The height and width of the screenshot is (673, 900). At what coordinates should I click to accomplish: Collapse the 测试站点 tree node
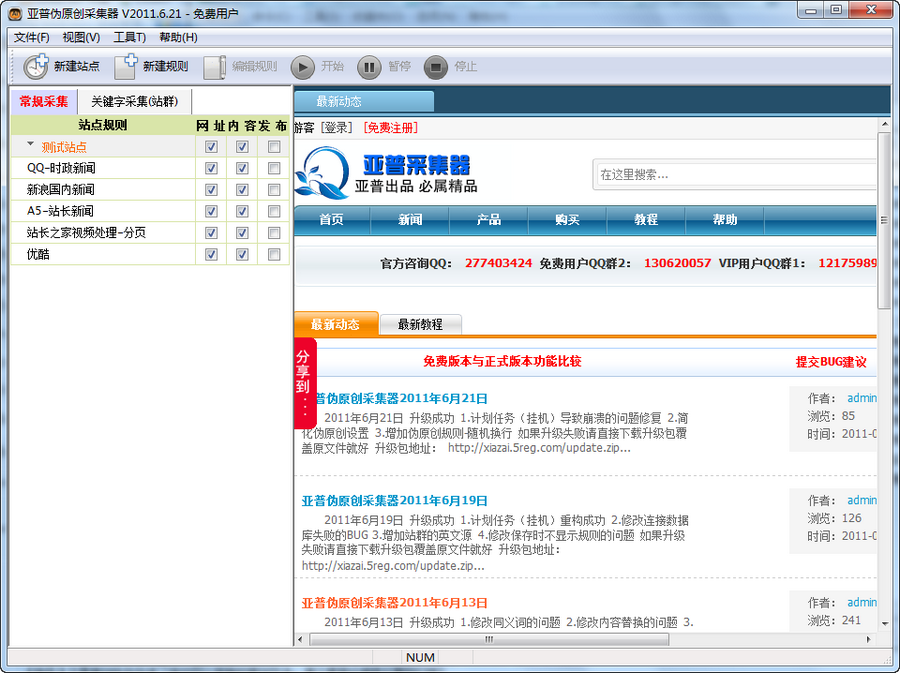(30, 145)
